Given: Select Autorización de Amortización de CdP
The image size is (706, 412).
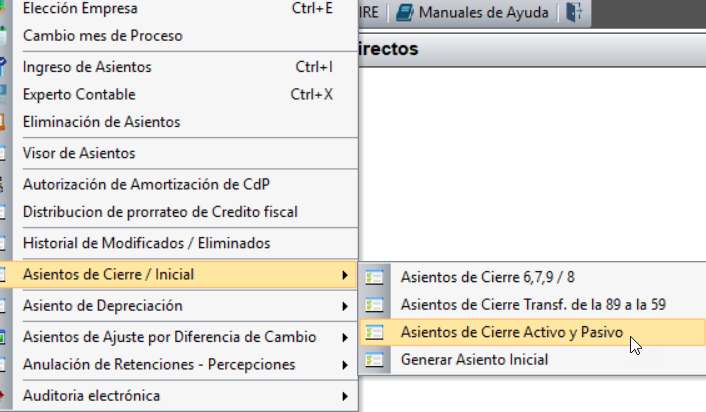Looking at the screenshot, I should tap(186, 185).
